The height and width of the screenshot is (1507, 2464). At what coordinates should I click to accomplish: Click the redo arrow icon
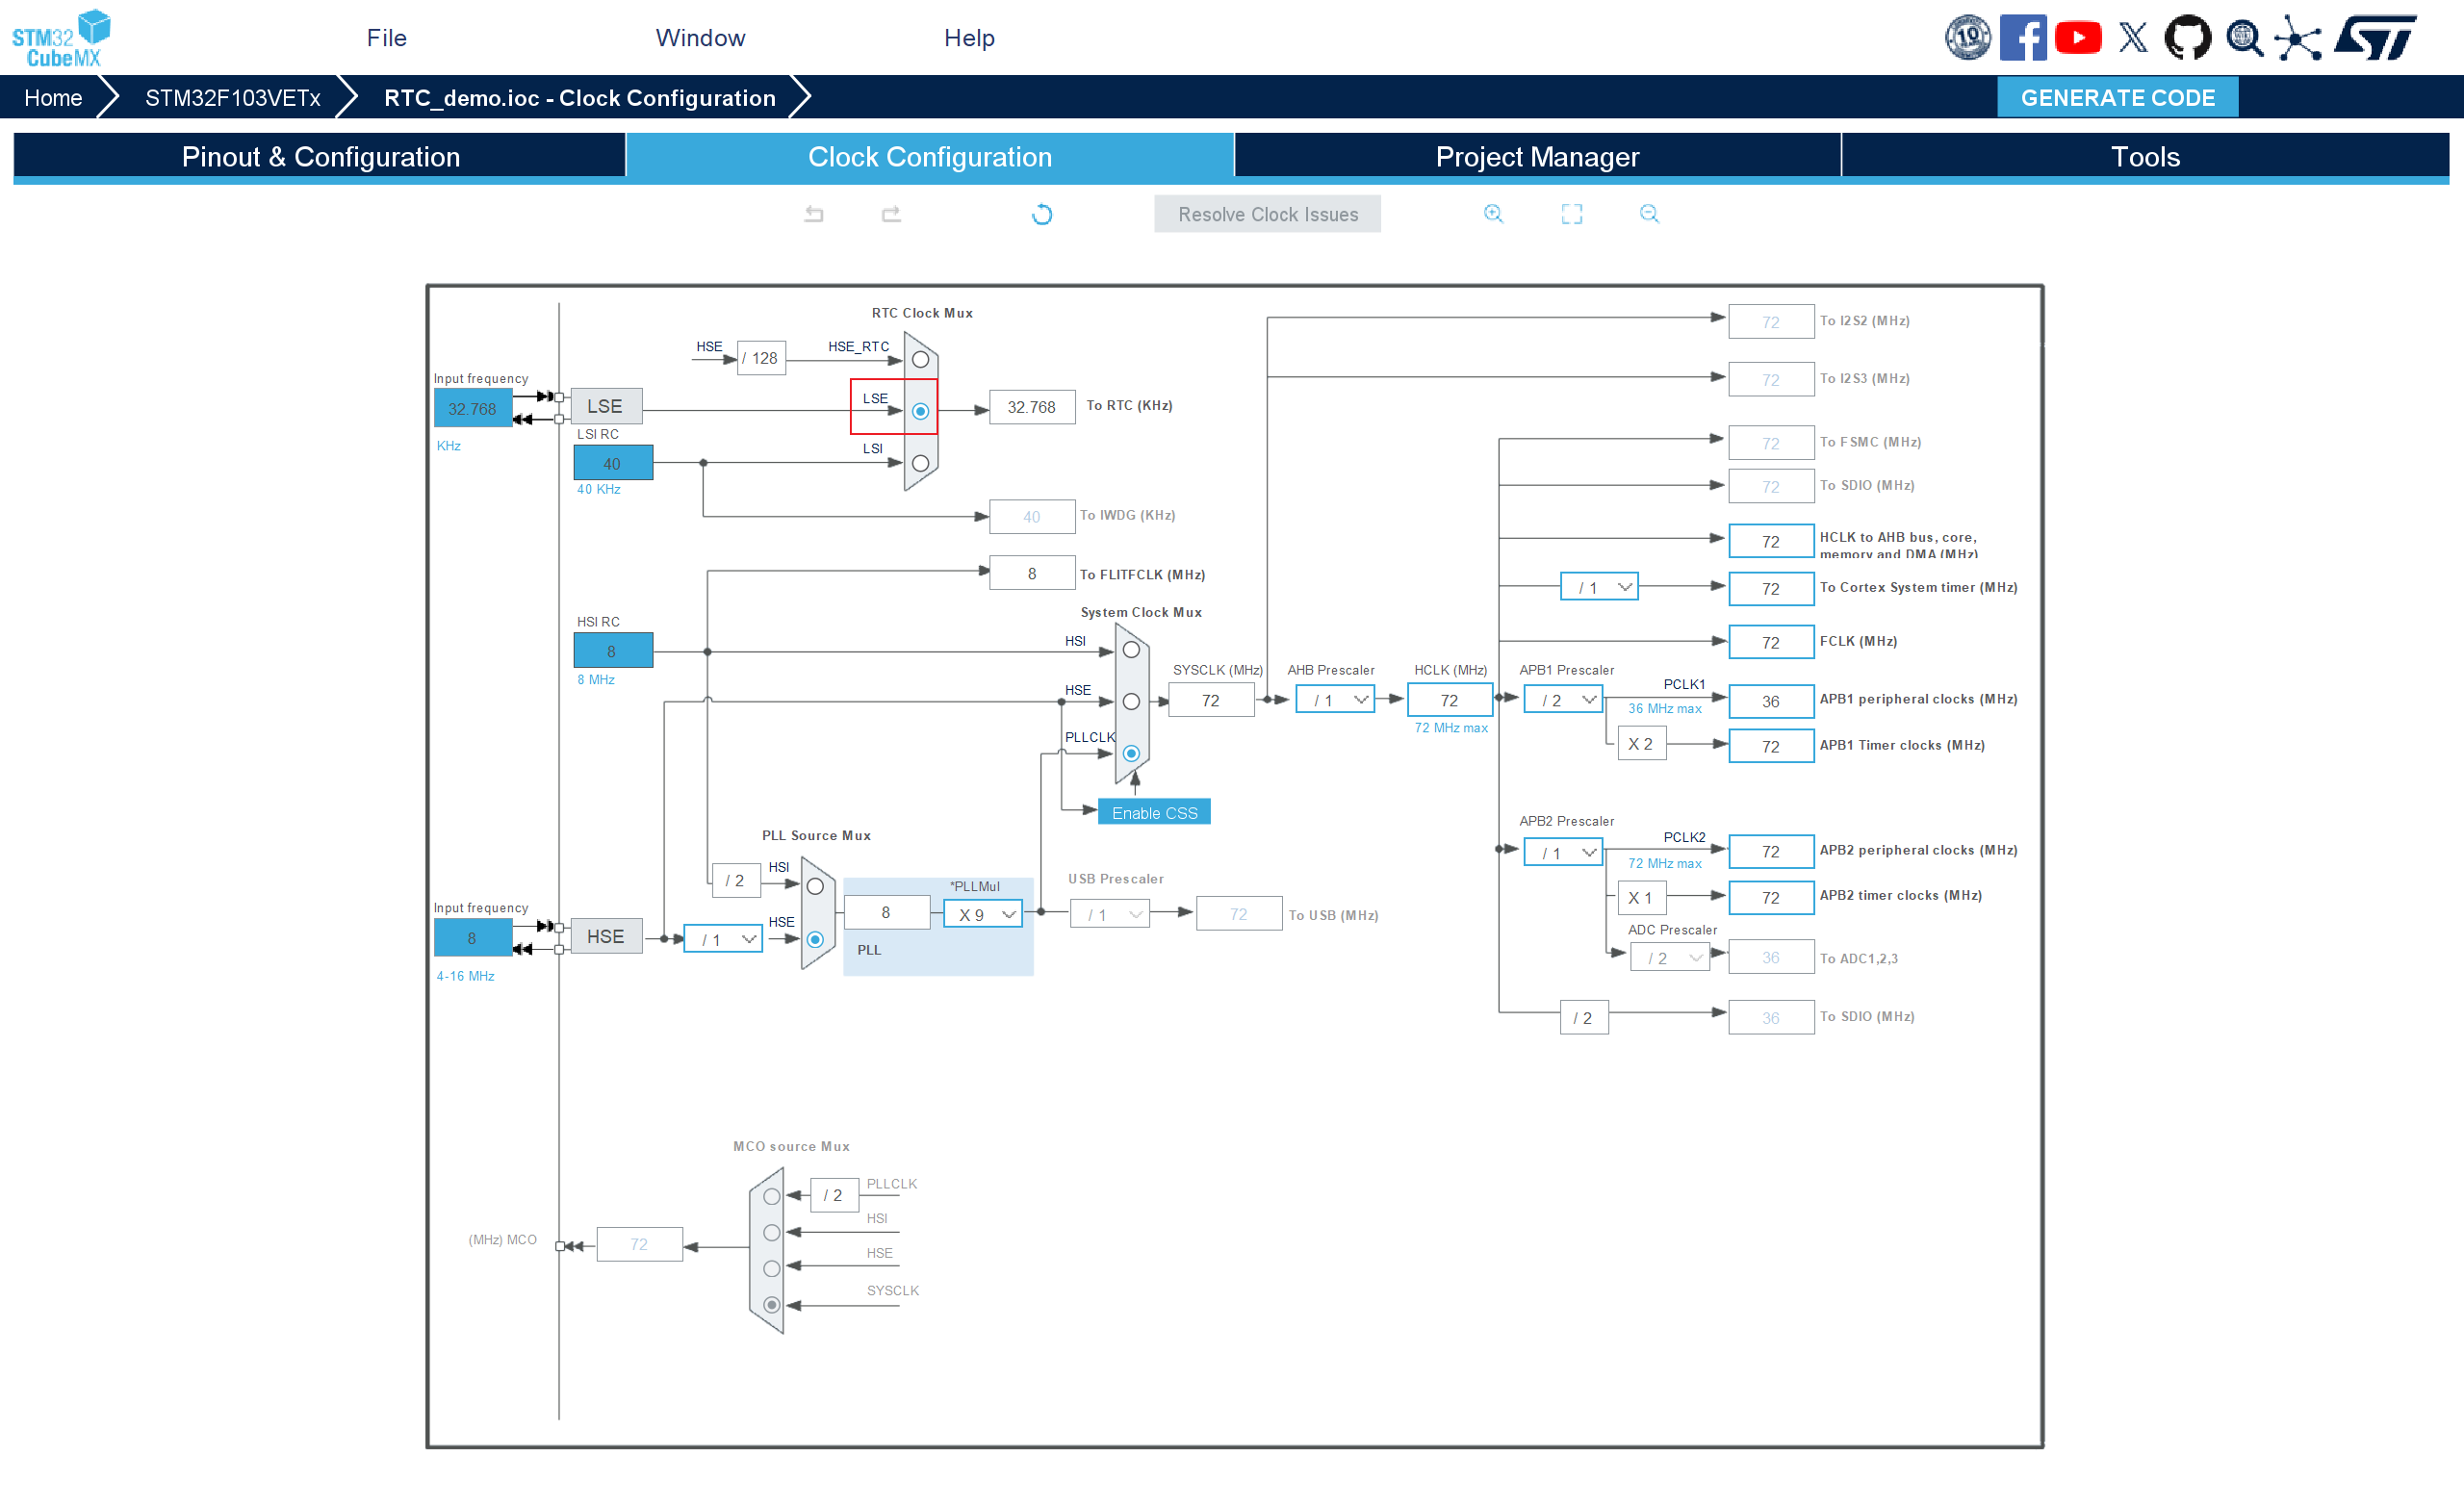point(891,214)
